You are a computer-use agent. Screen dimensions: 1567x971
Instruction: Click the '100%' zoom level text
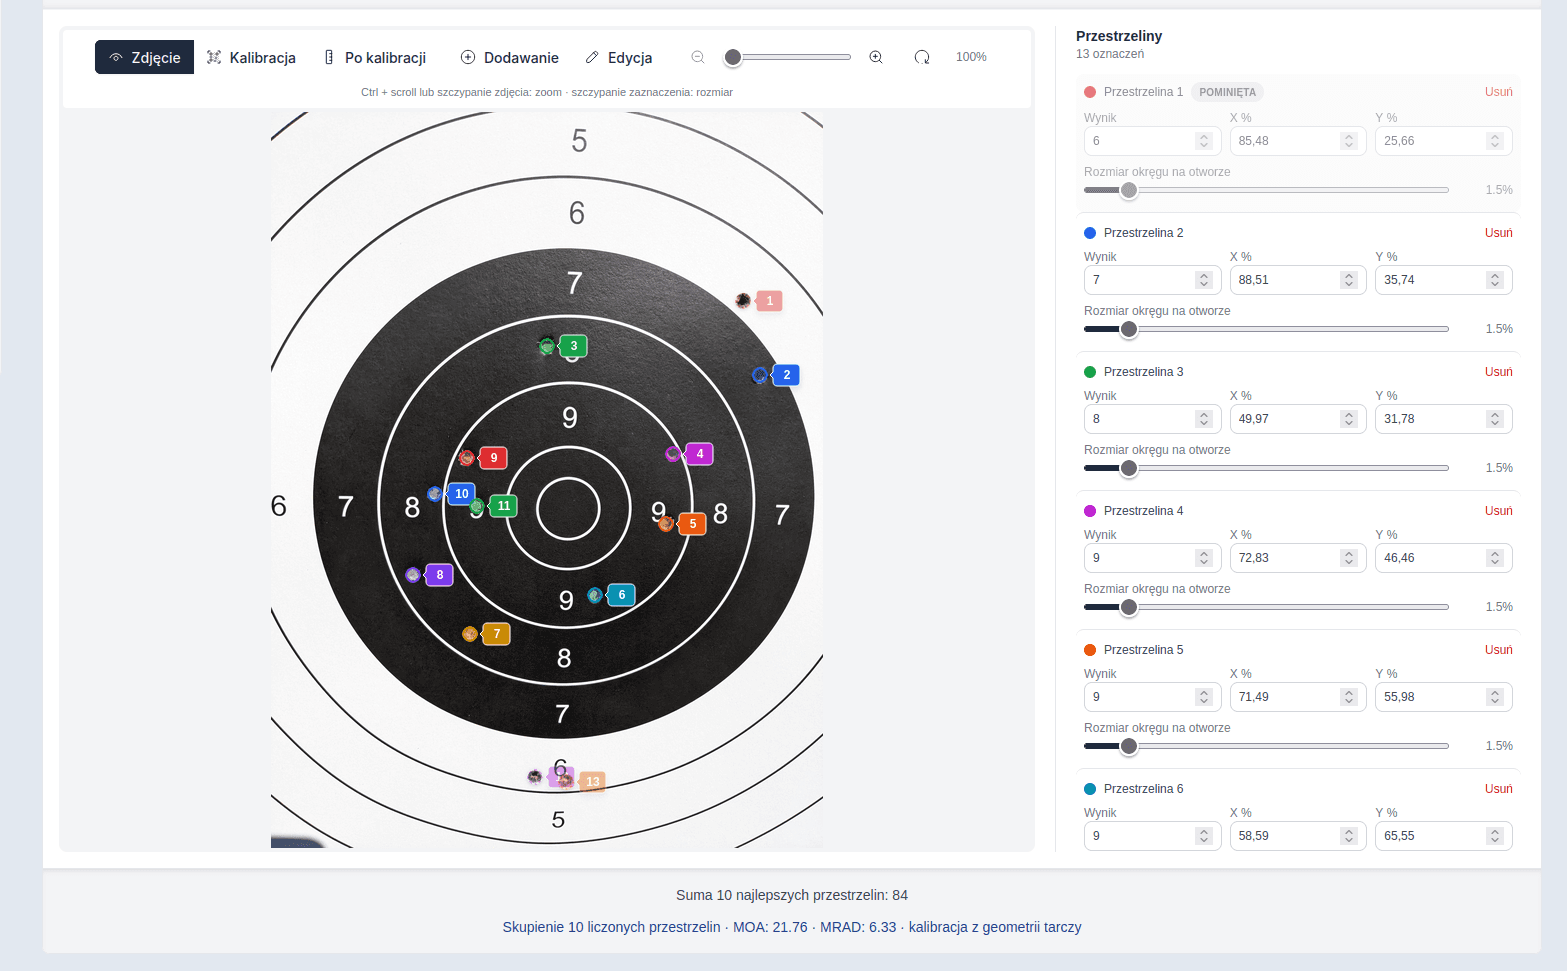pyautogui.click(x=971, y=57)
